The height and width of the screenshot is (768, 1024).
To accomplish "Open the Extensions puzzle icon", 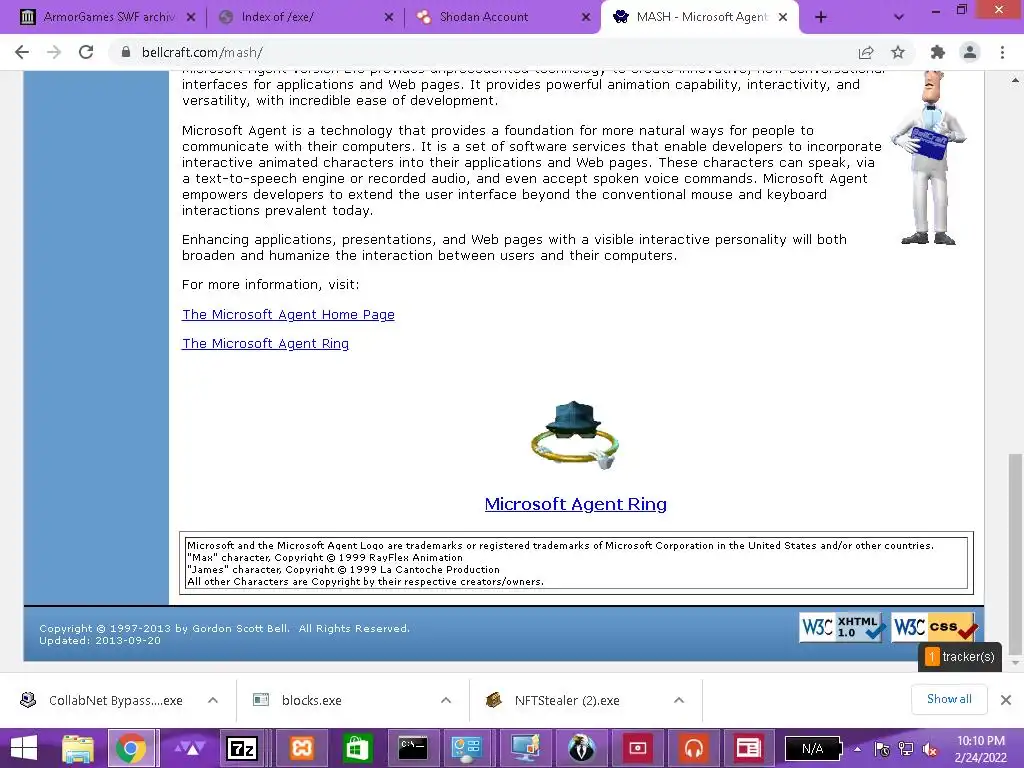I will 938,52.
